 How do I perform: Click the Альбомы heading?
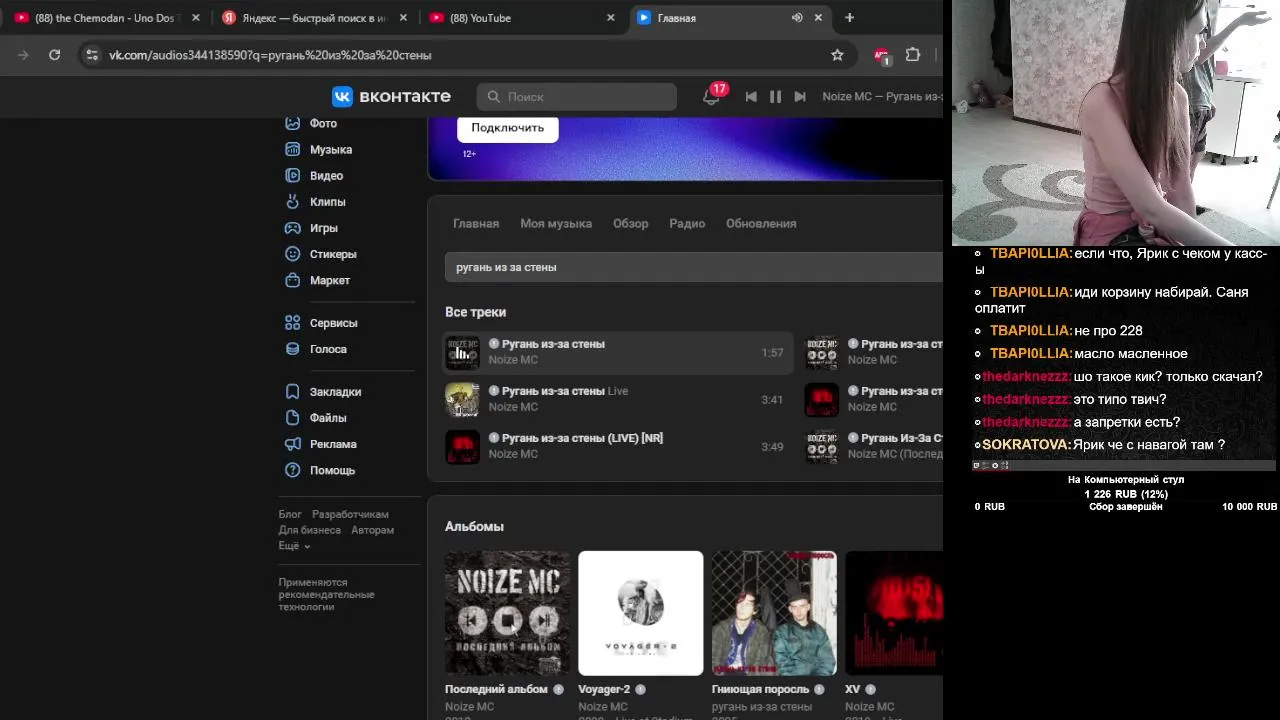coord(474,526)
